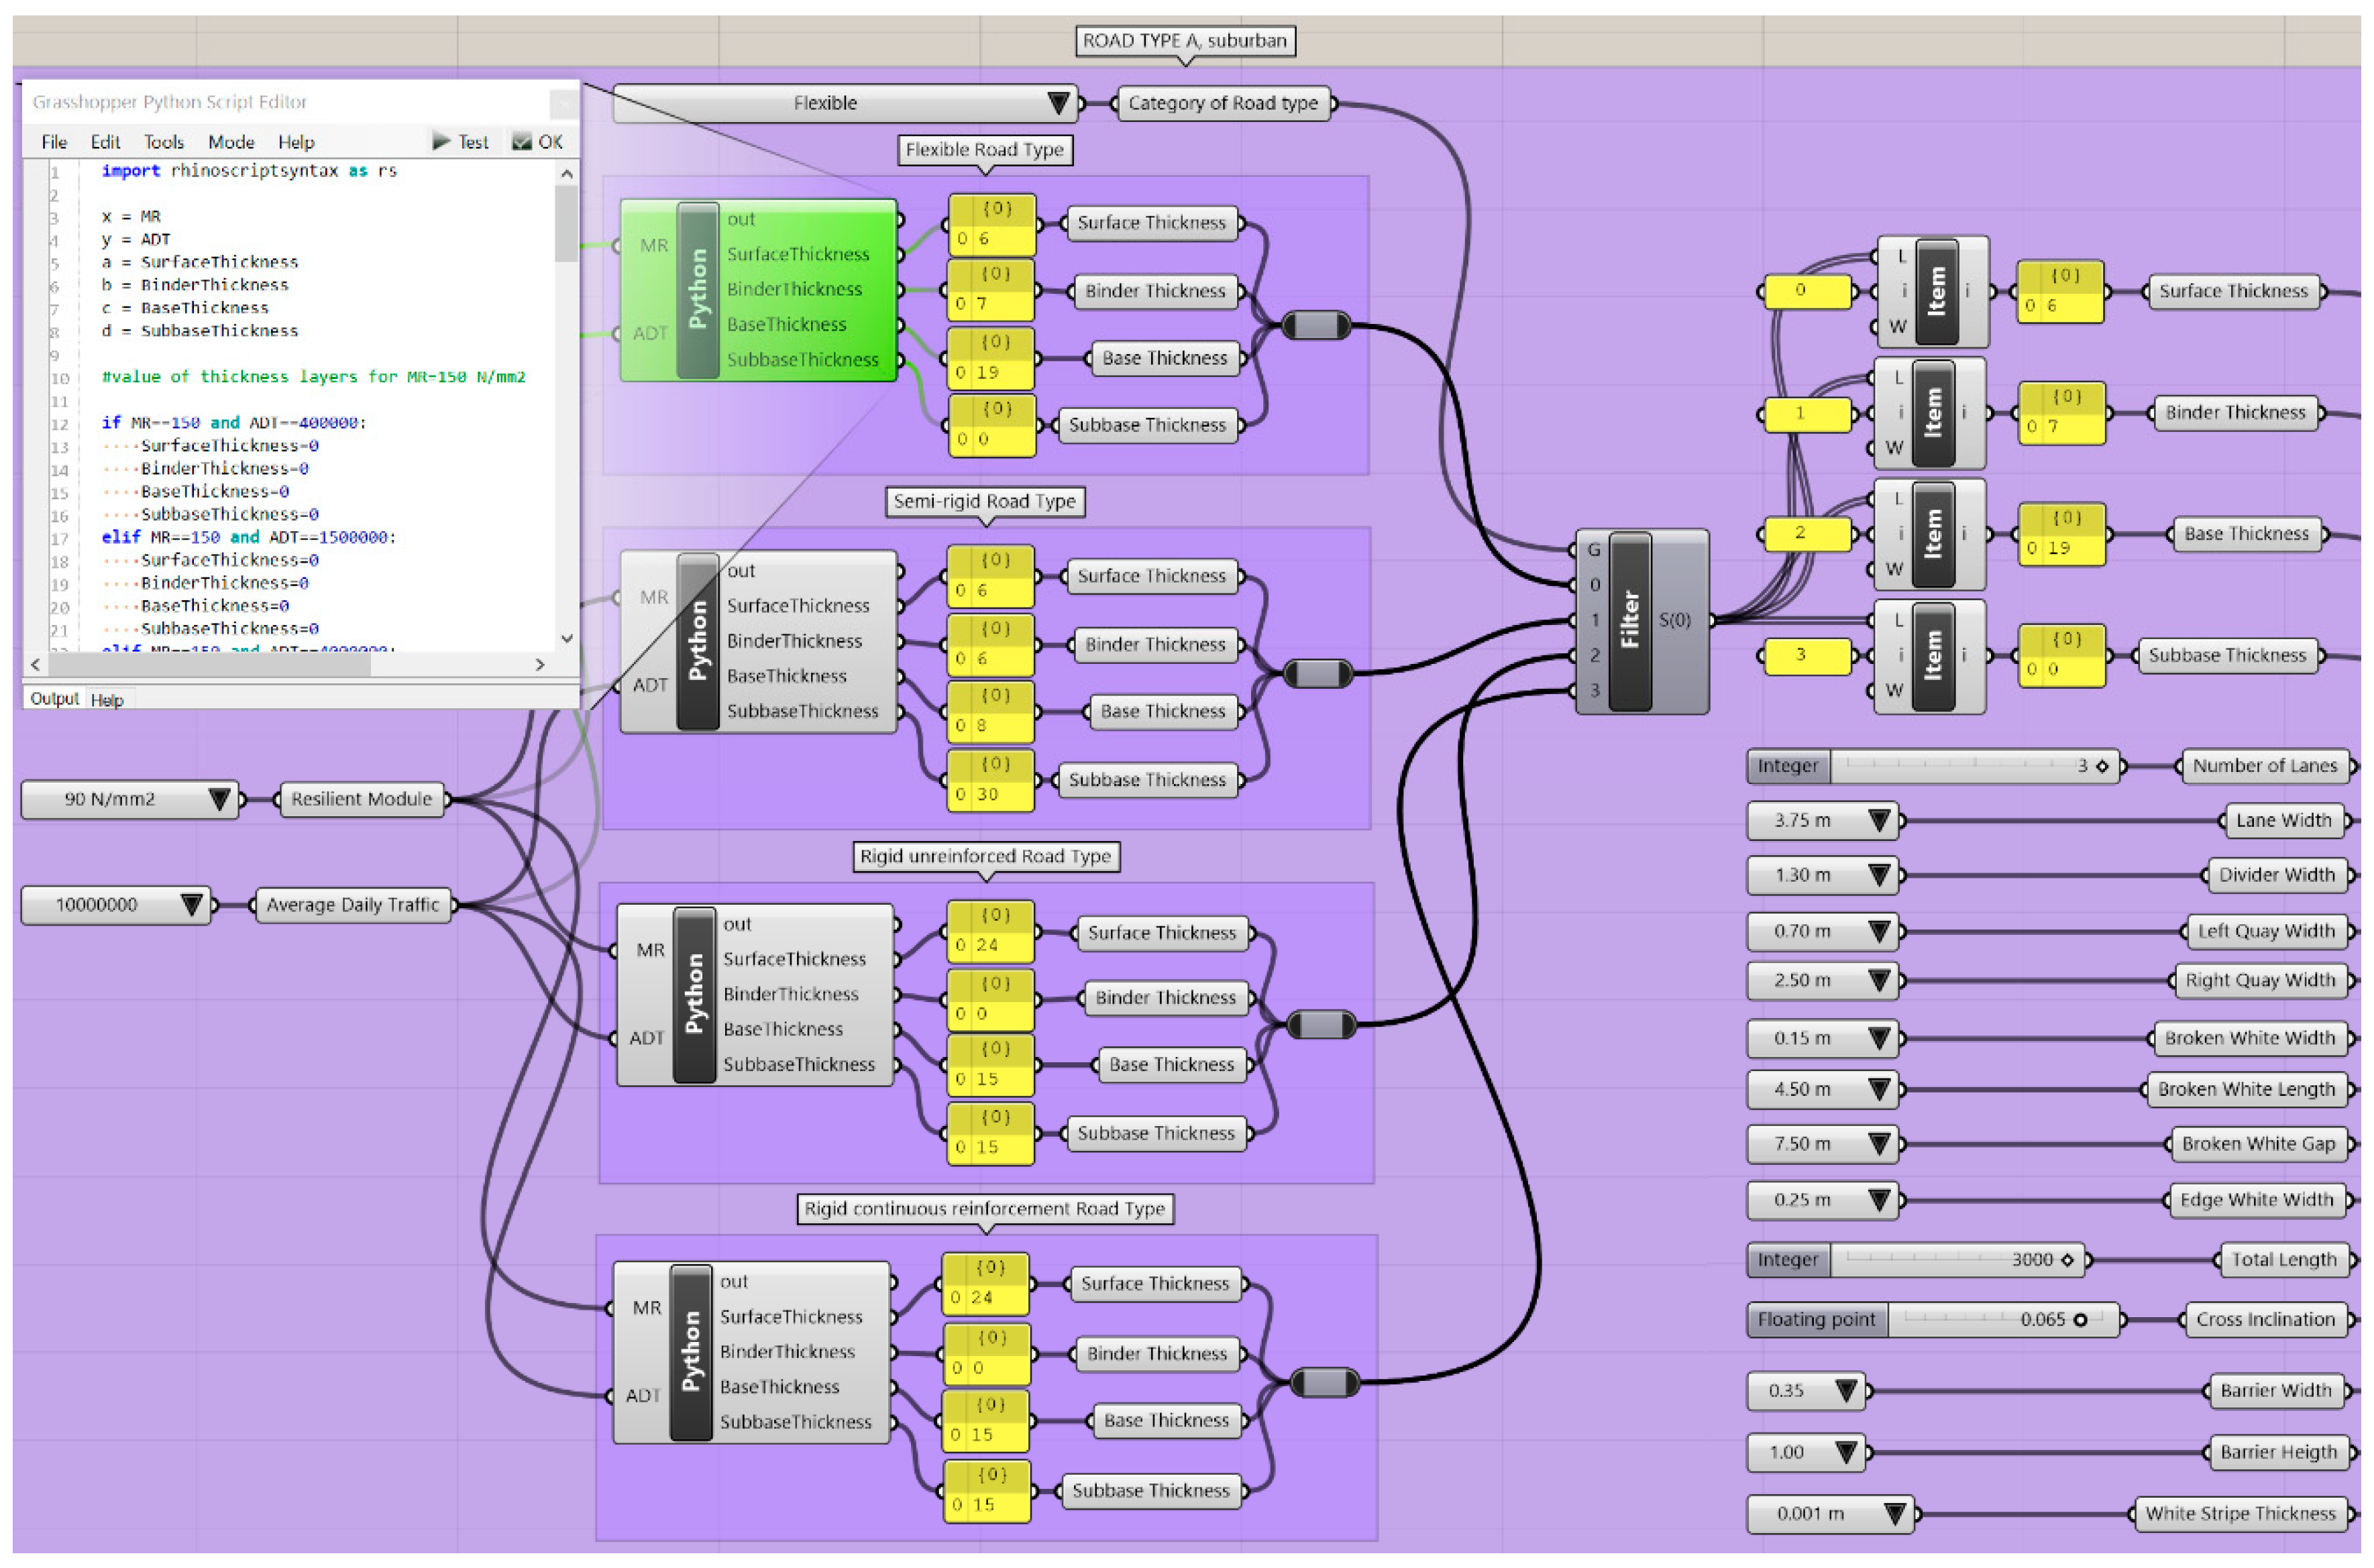Click the yellow index panel showing 3
2374x1568 pixels.
[x=1808, y=656]
